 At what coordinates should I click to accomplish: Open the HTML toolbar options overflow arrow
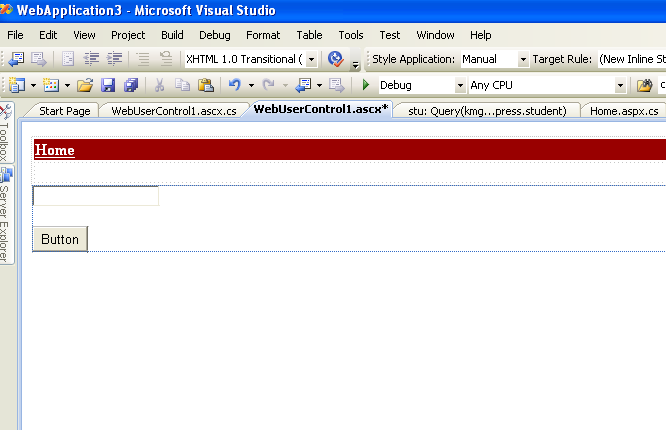pos(356,64)
